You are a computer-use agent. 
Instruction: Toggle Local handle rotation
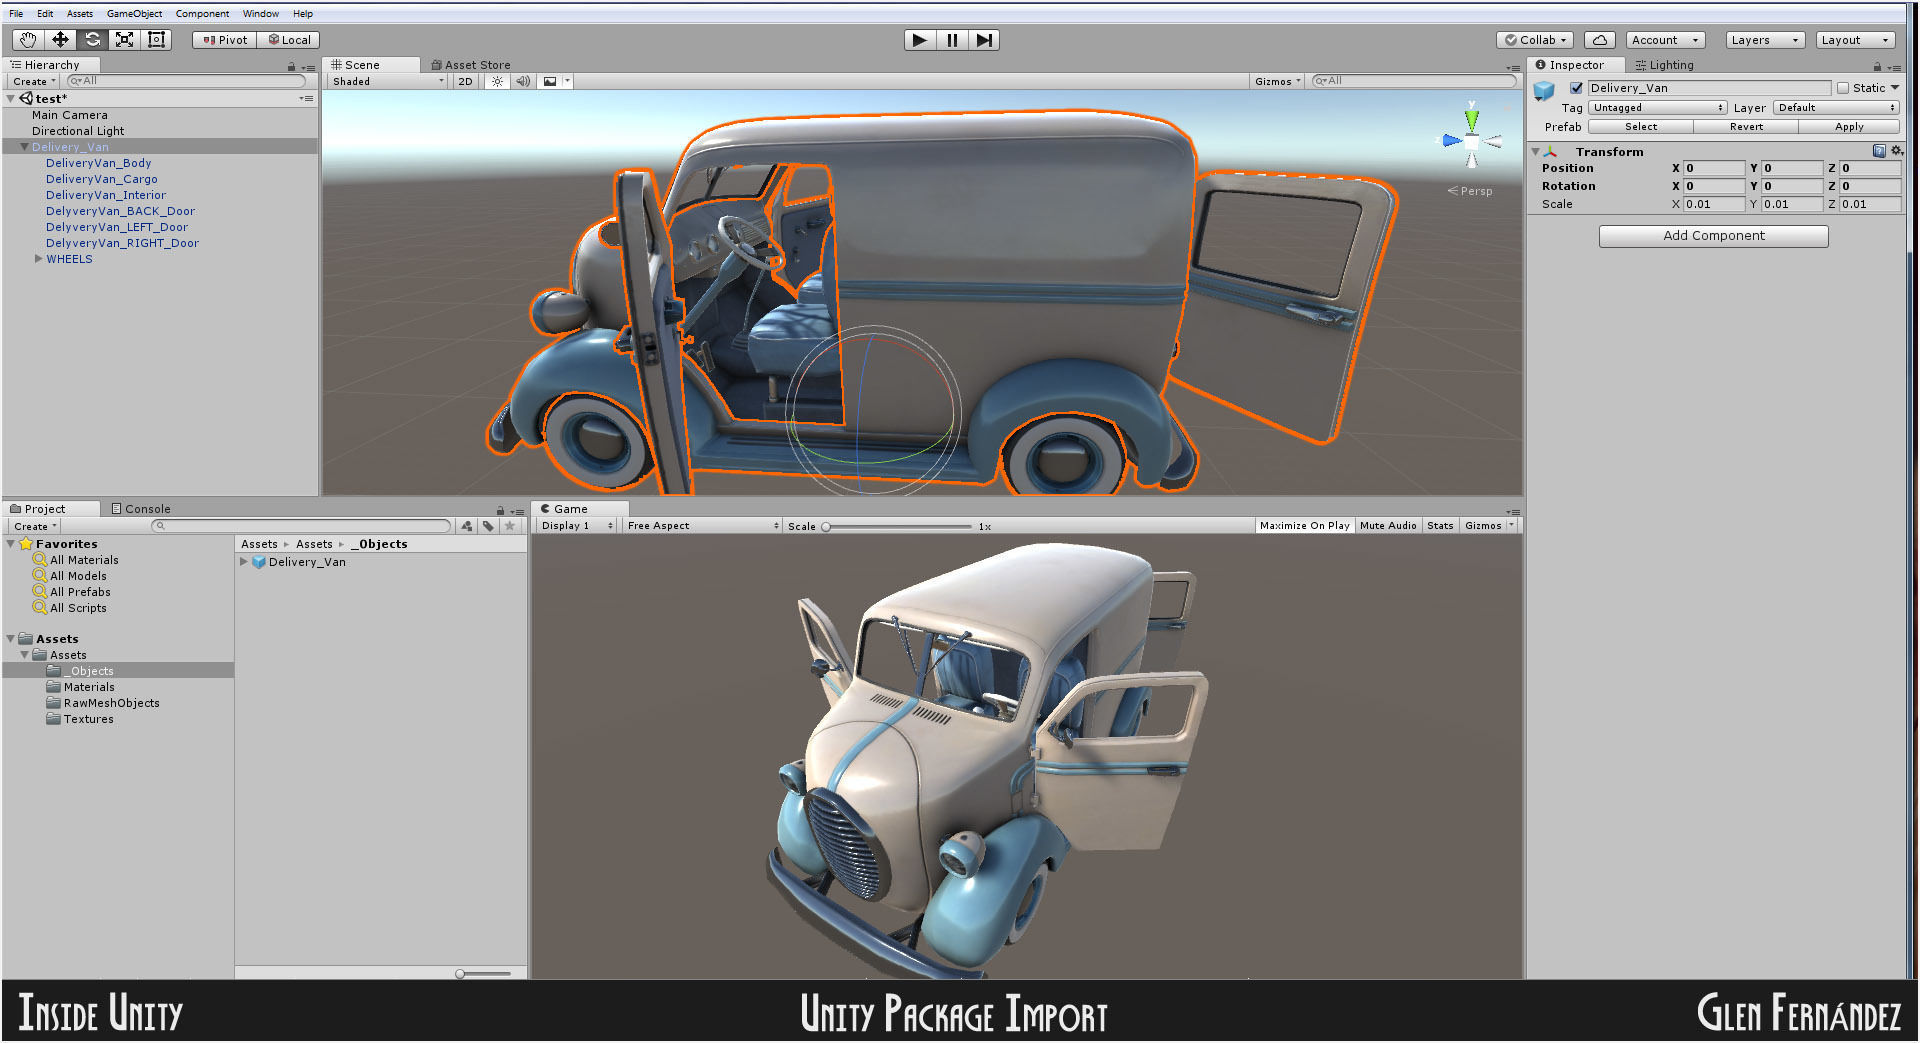pyautogui.click(x=290, y=40)
